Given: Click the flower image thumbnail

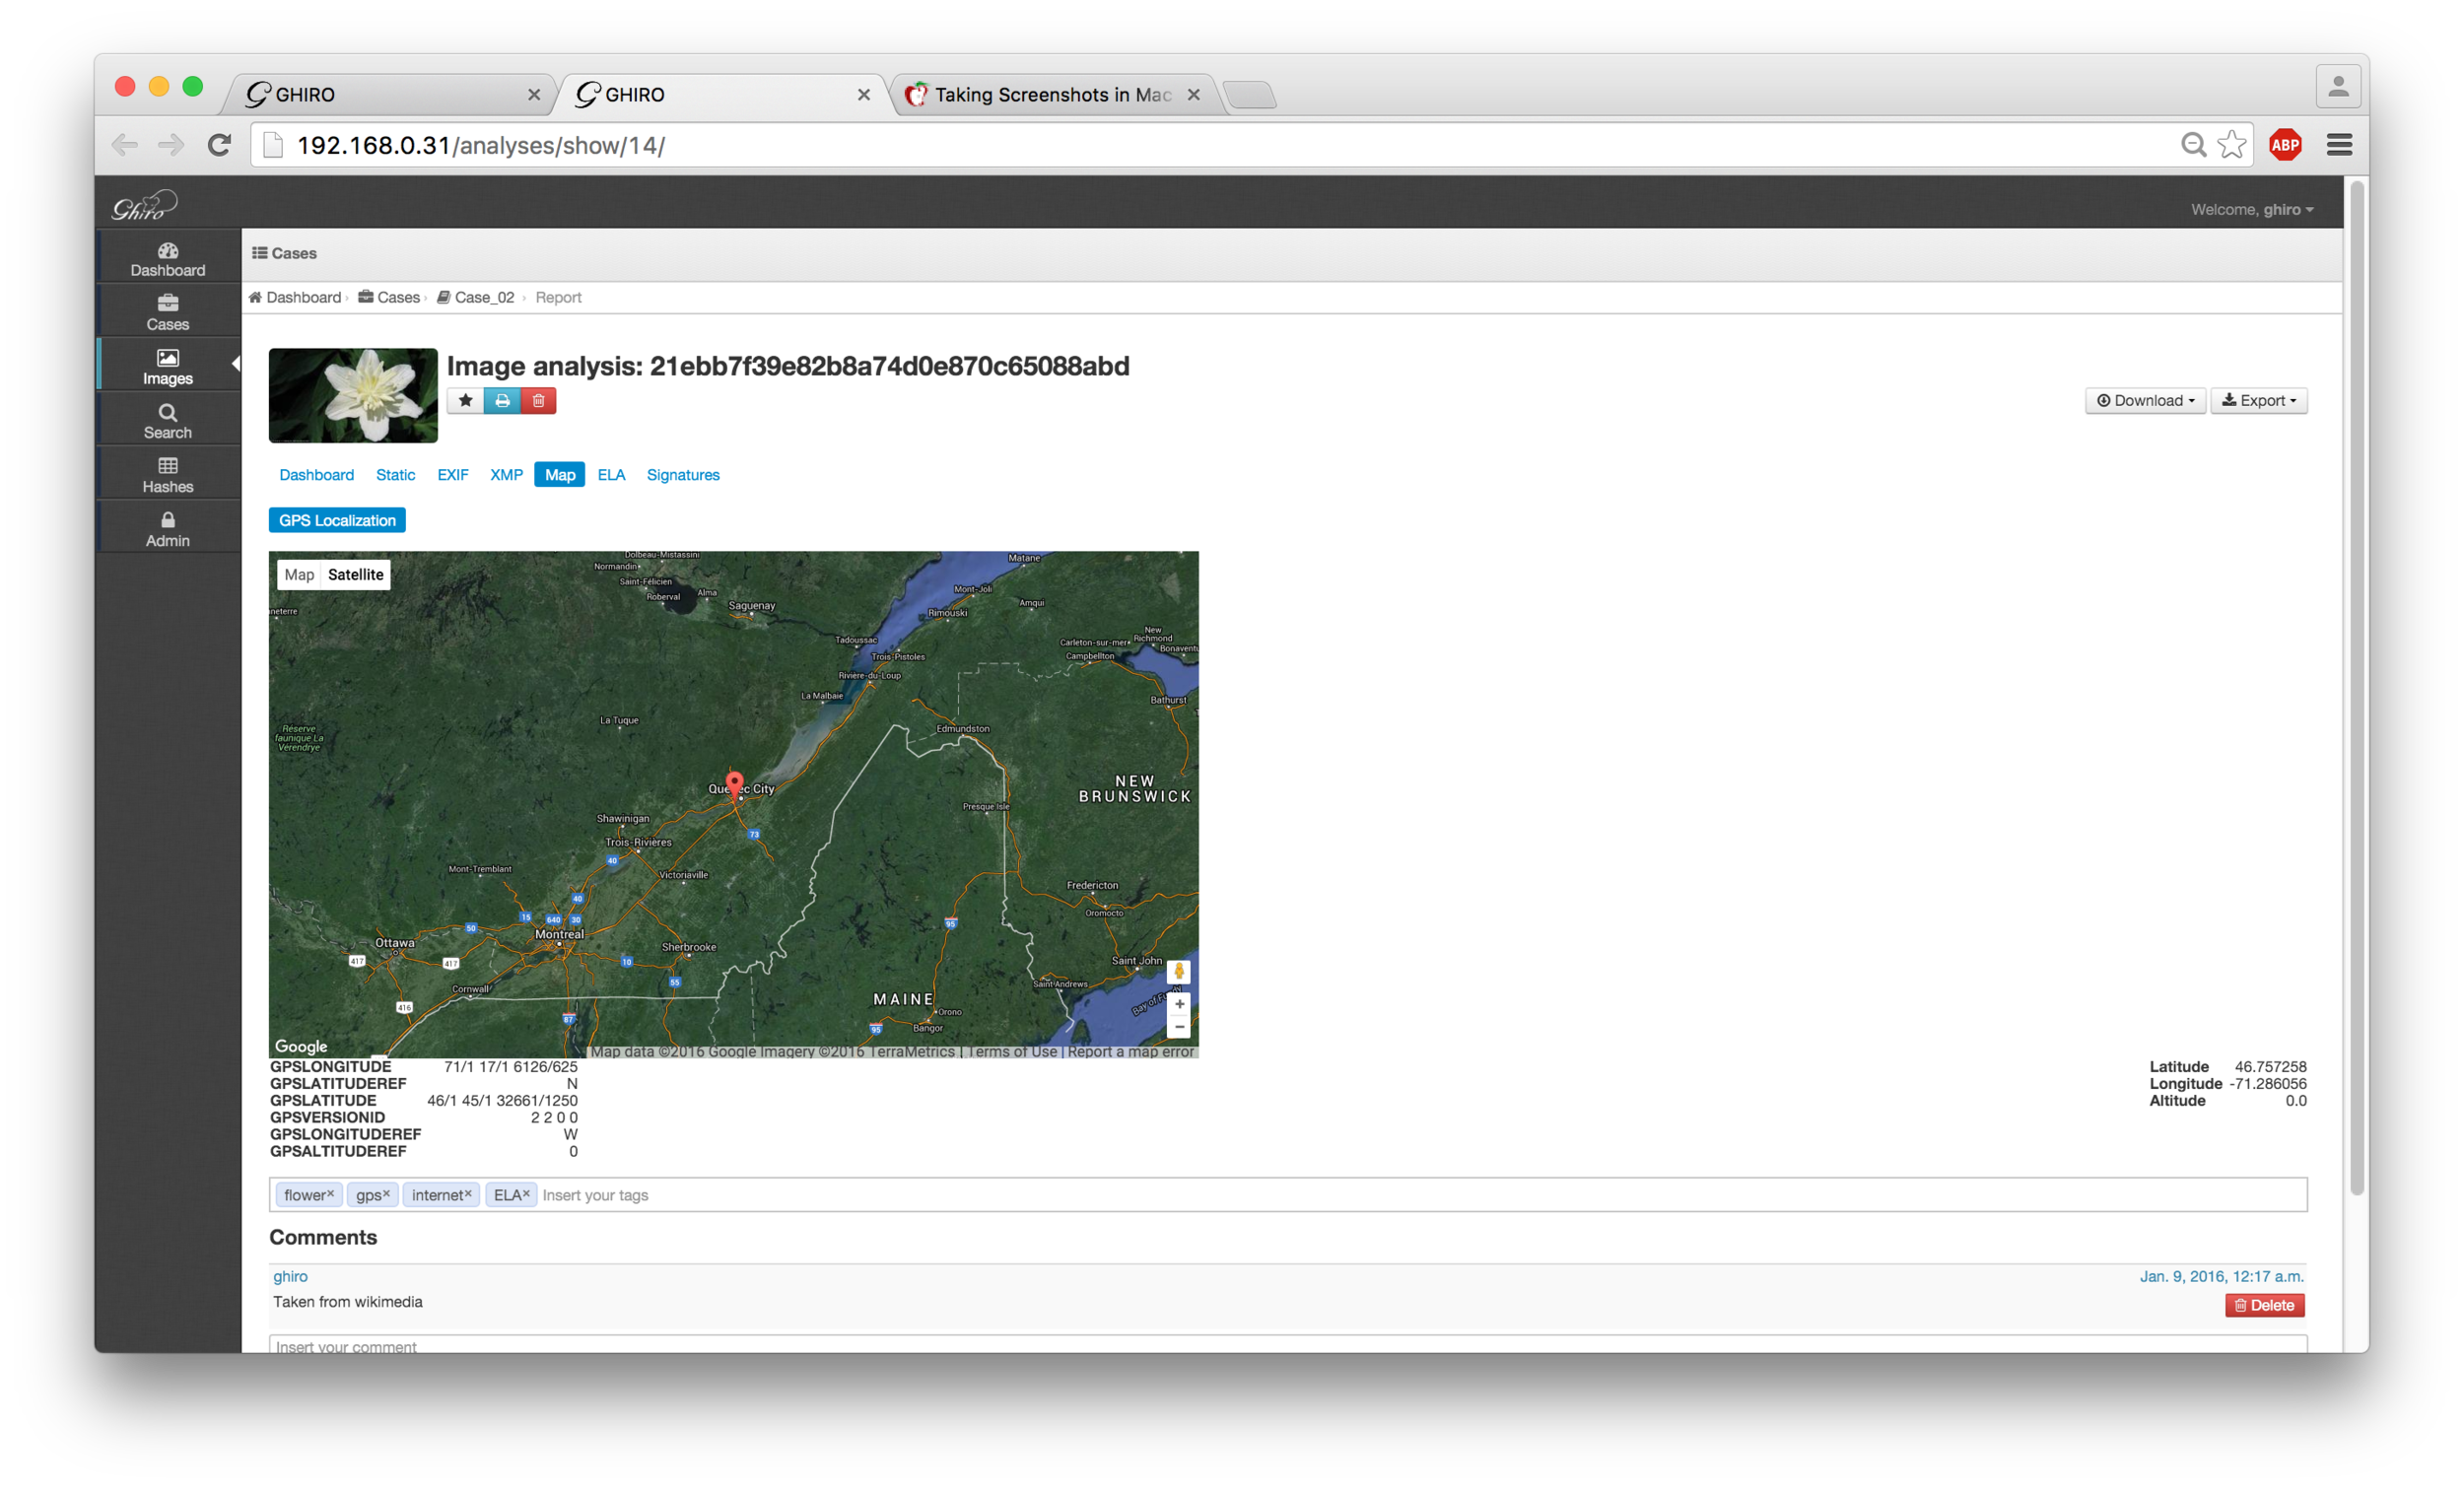Looking at the screenshot, I should 353,395.
